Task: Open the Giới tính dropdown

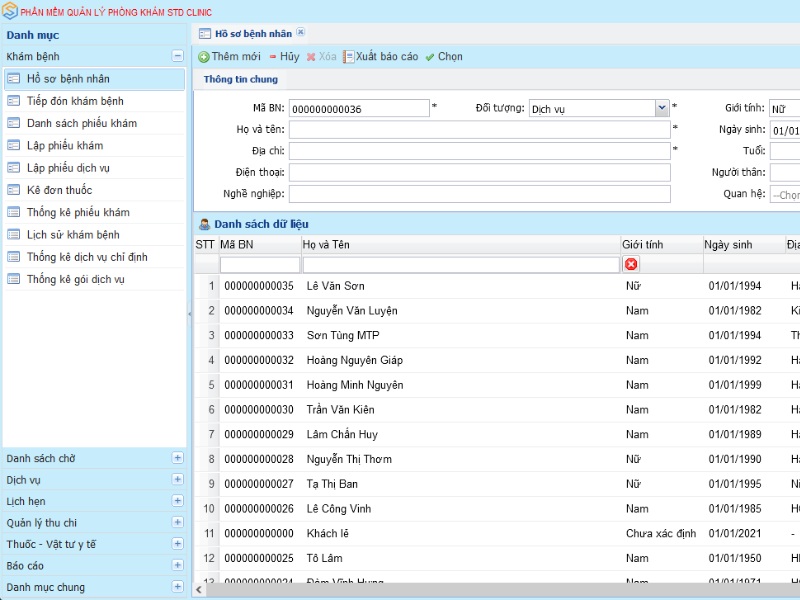Action: [785, 108]
